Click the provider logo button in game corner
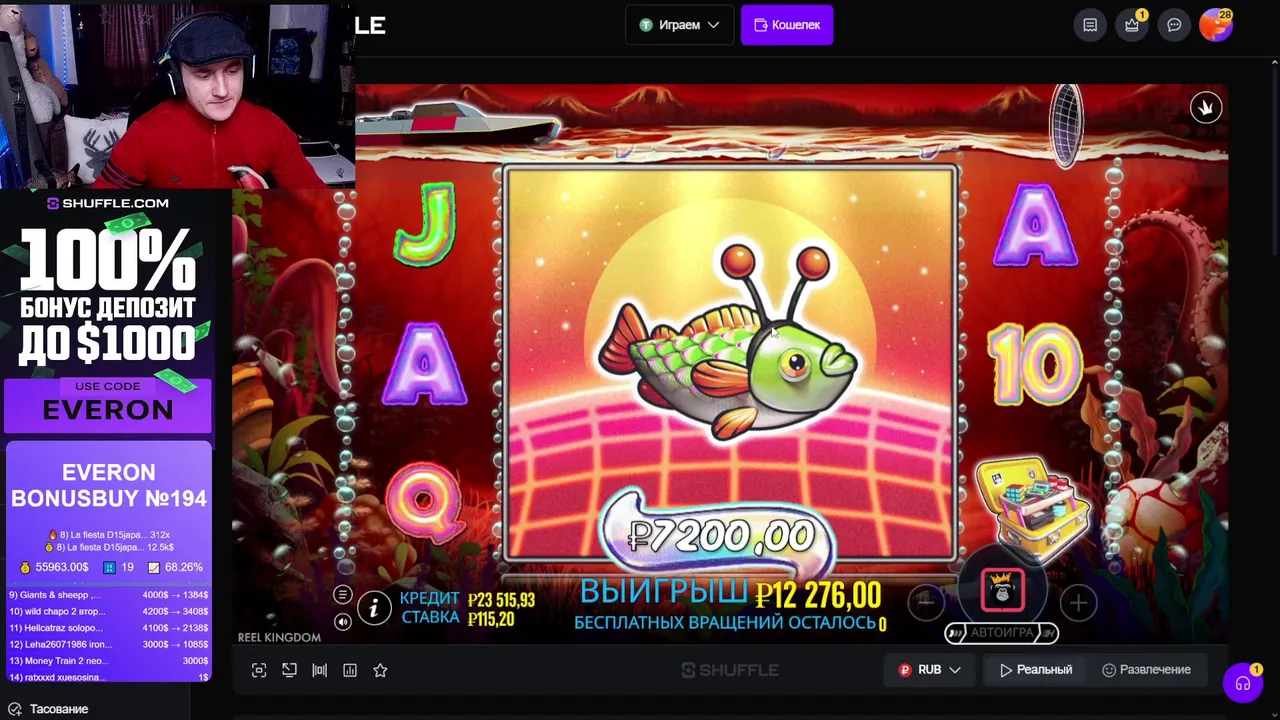The image size is (1280, 720). [x=1206, y=108]
